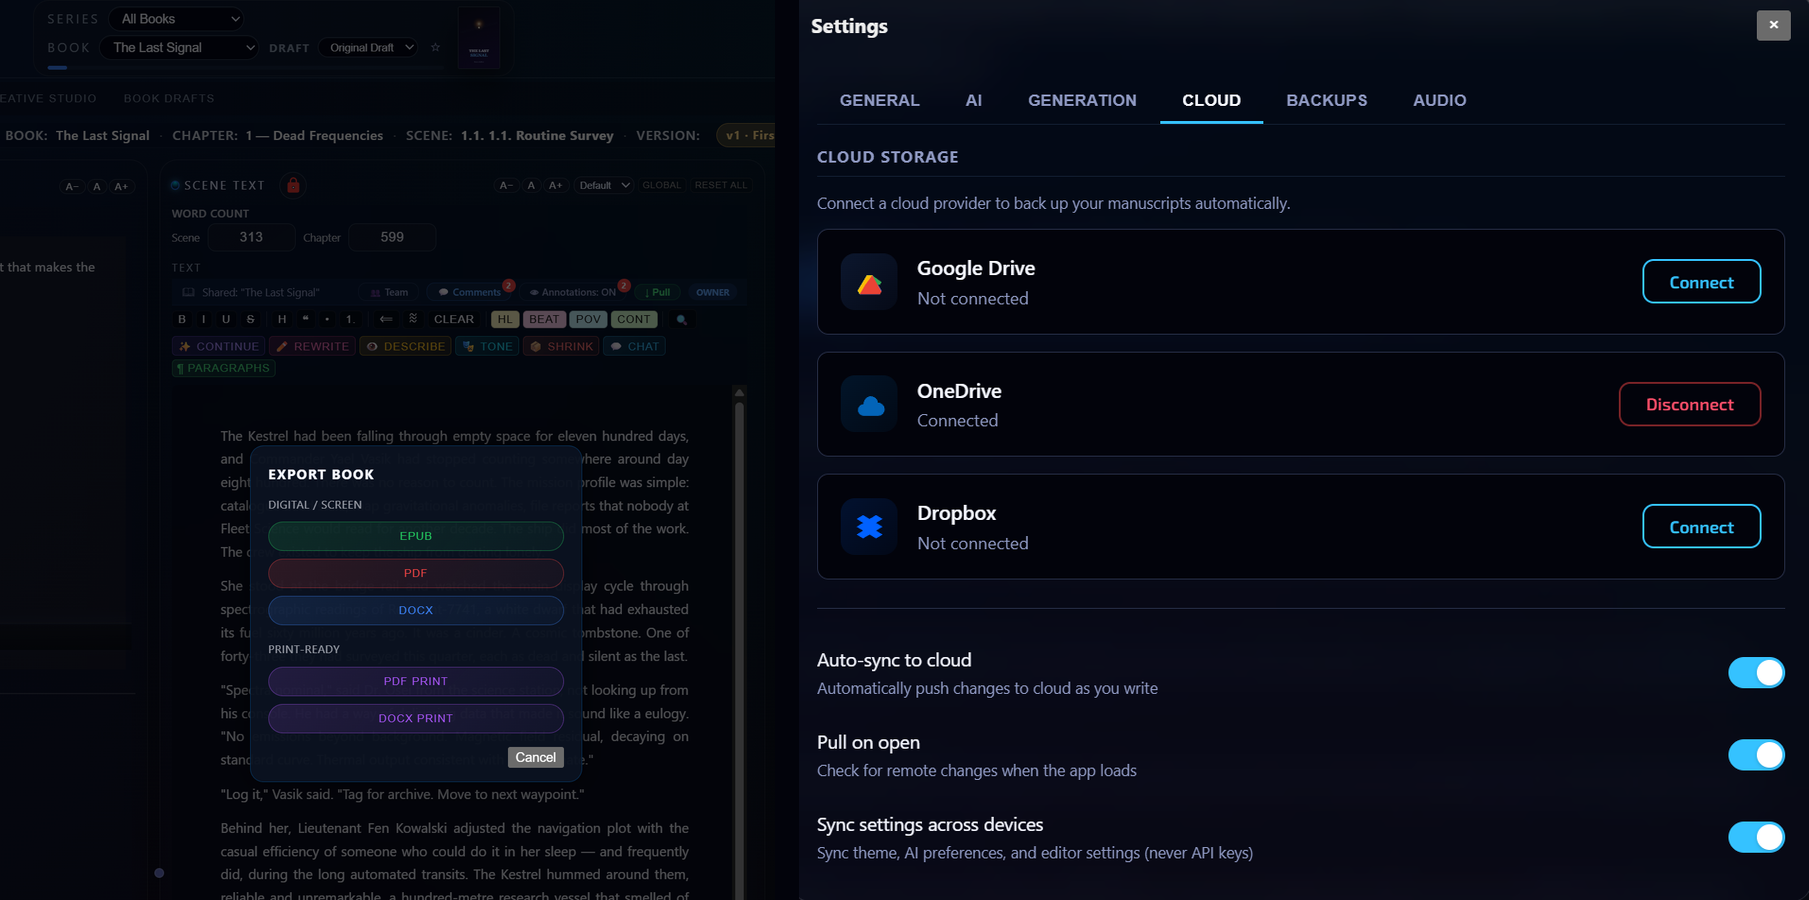Toggle Sync settings across devices

tap(1755, 837)
